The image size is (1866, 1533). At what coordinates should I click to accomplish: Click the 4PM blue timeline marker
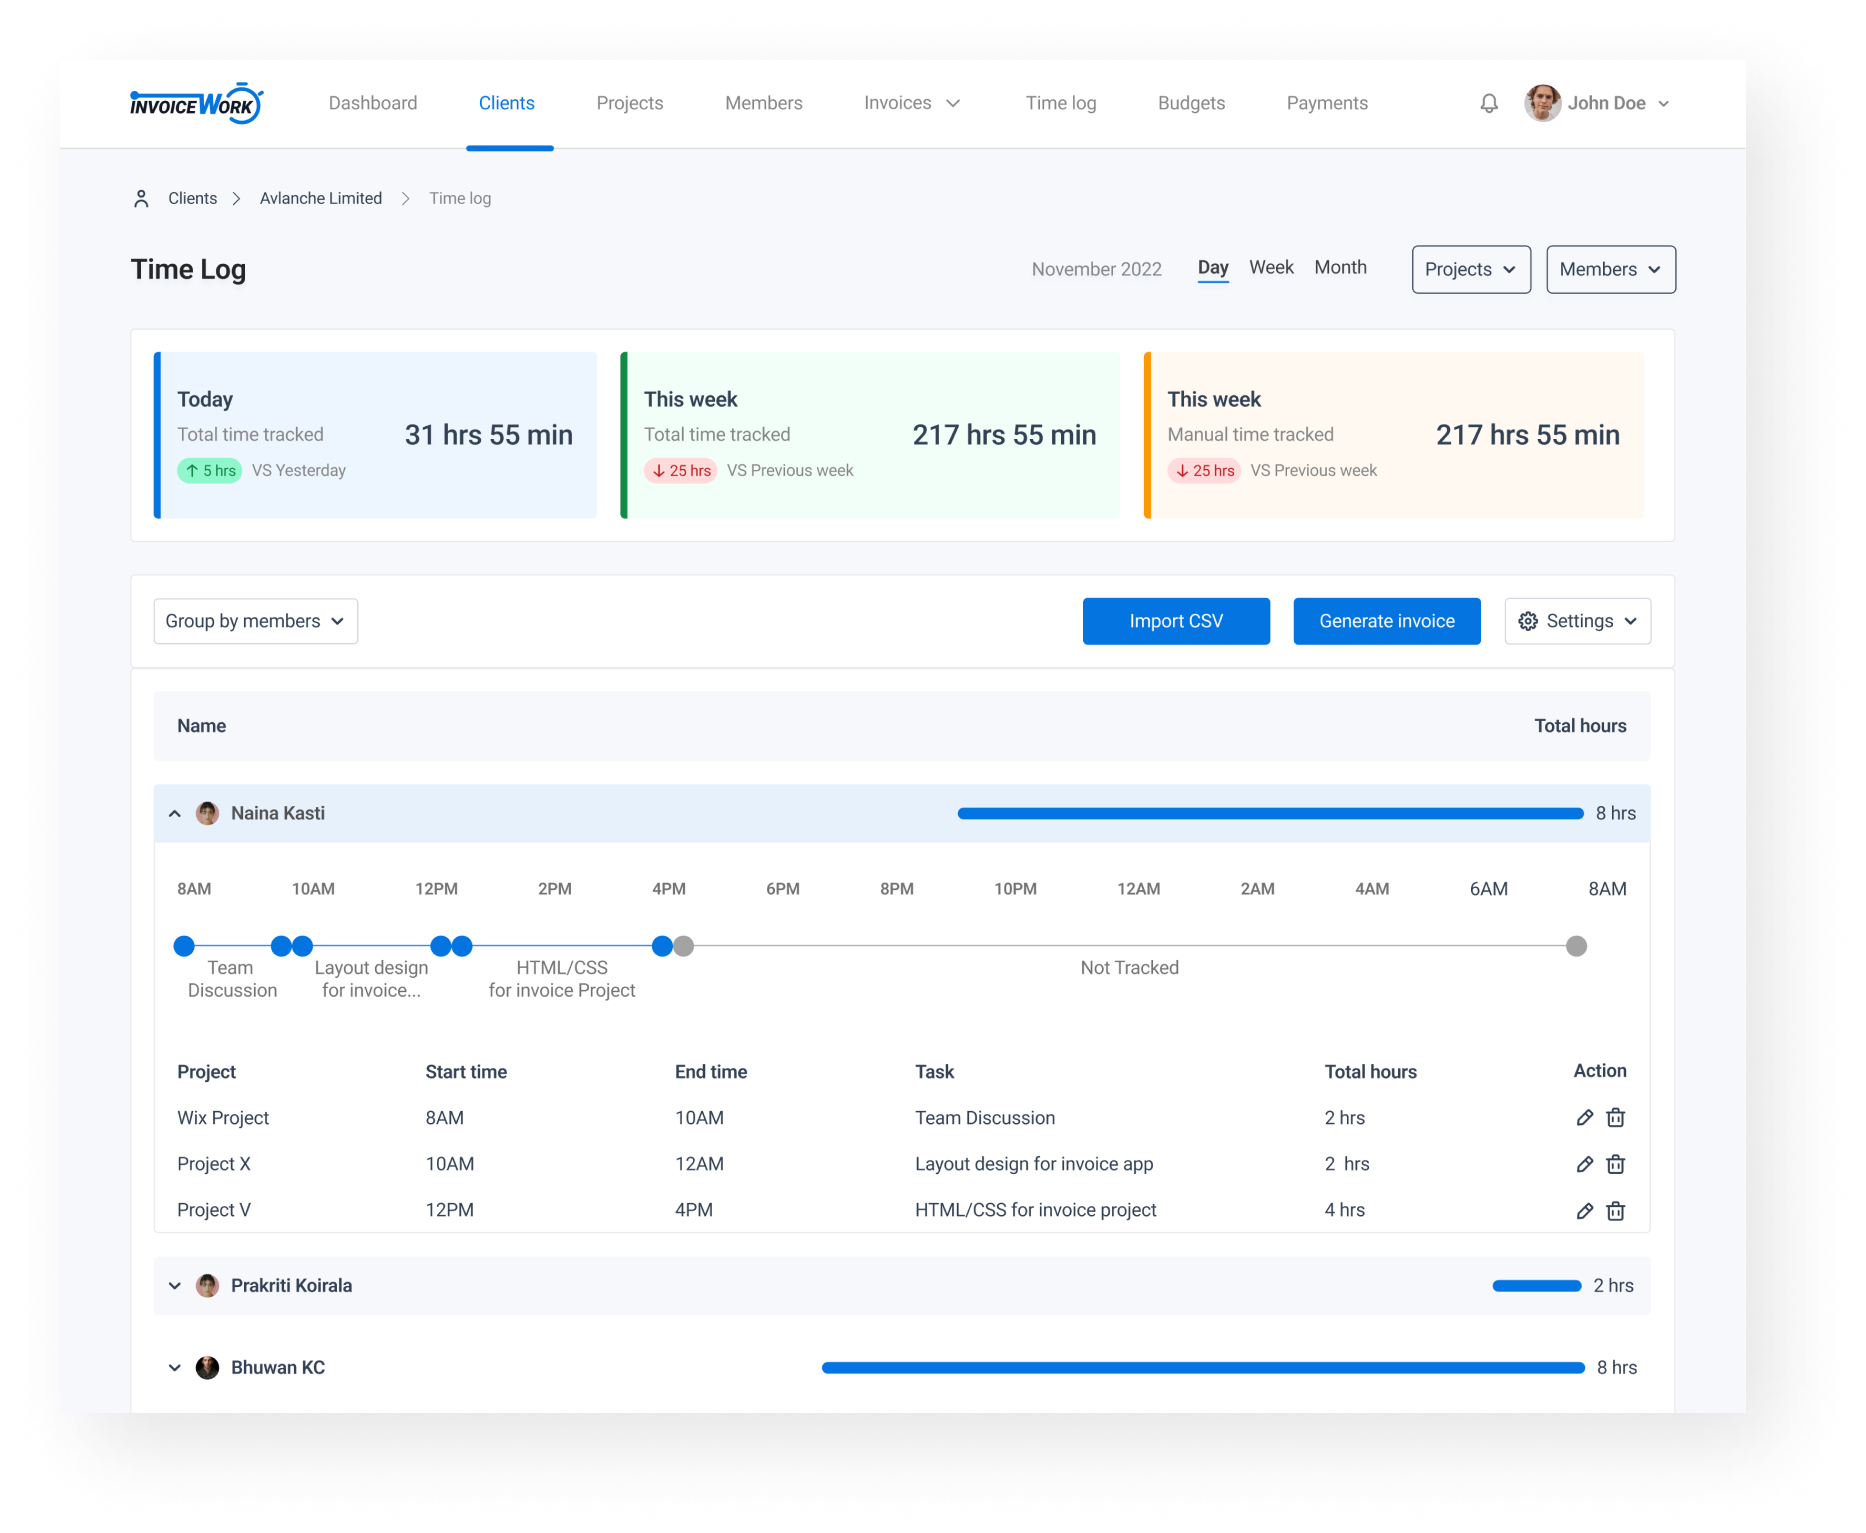tap(662, 946)
